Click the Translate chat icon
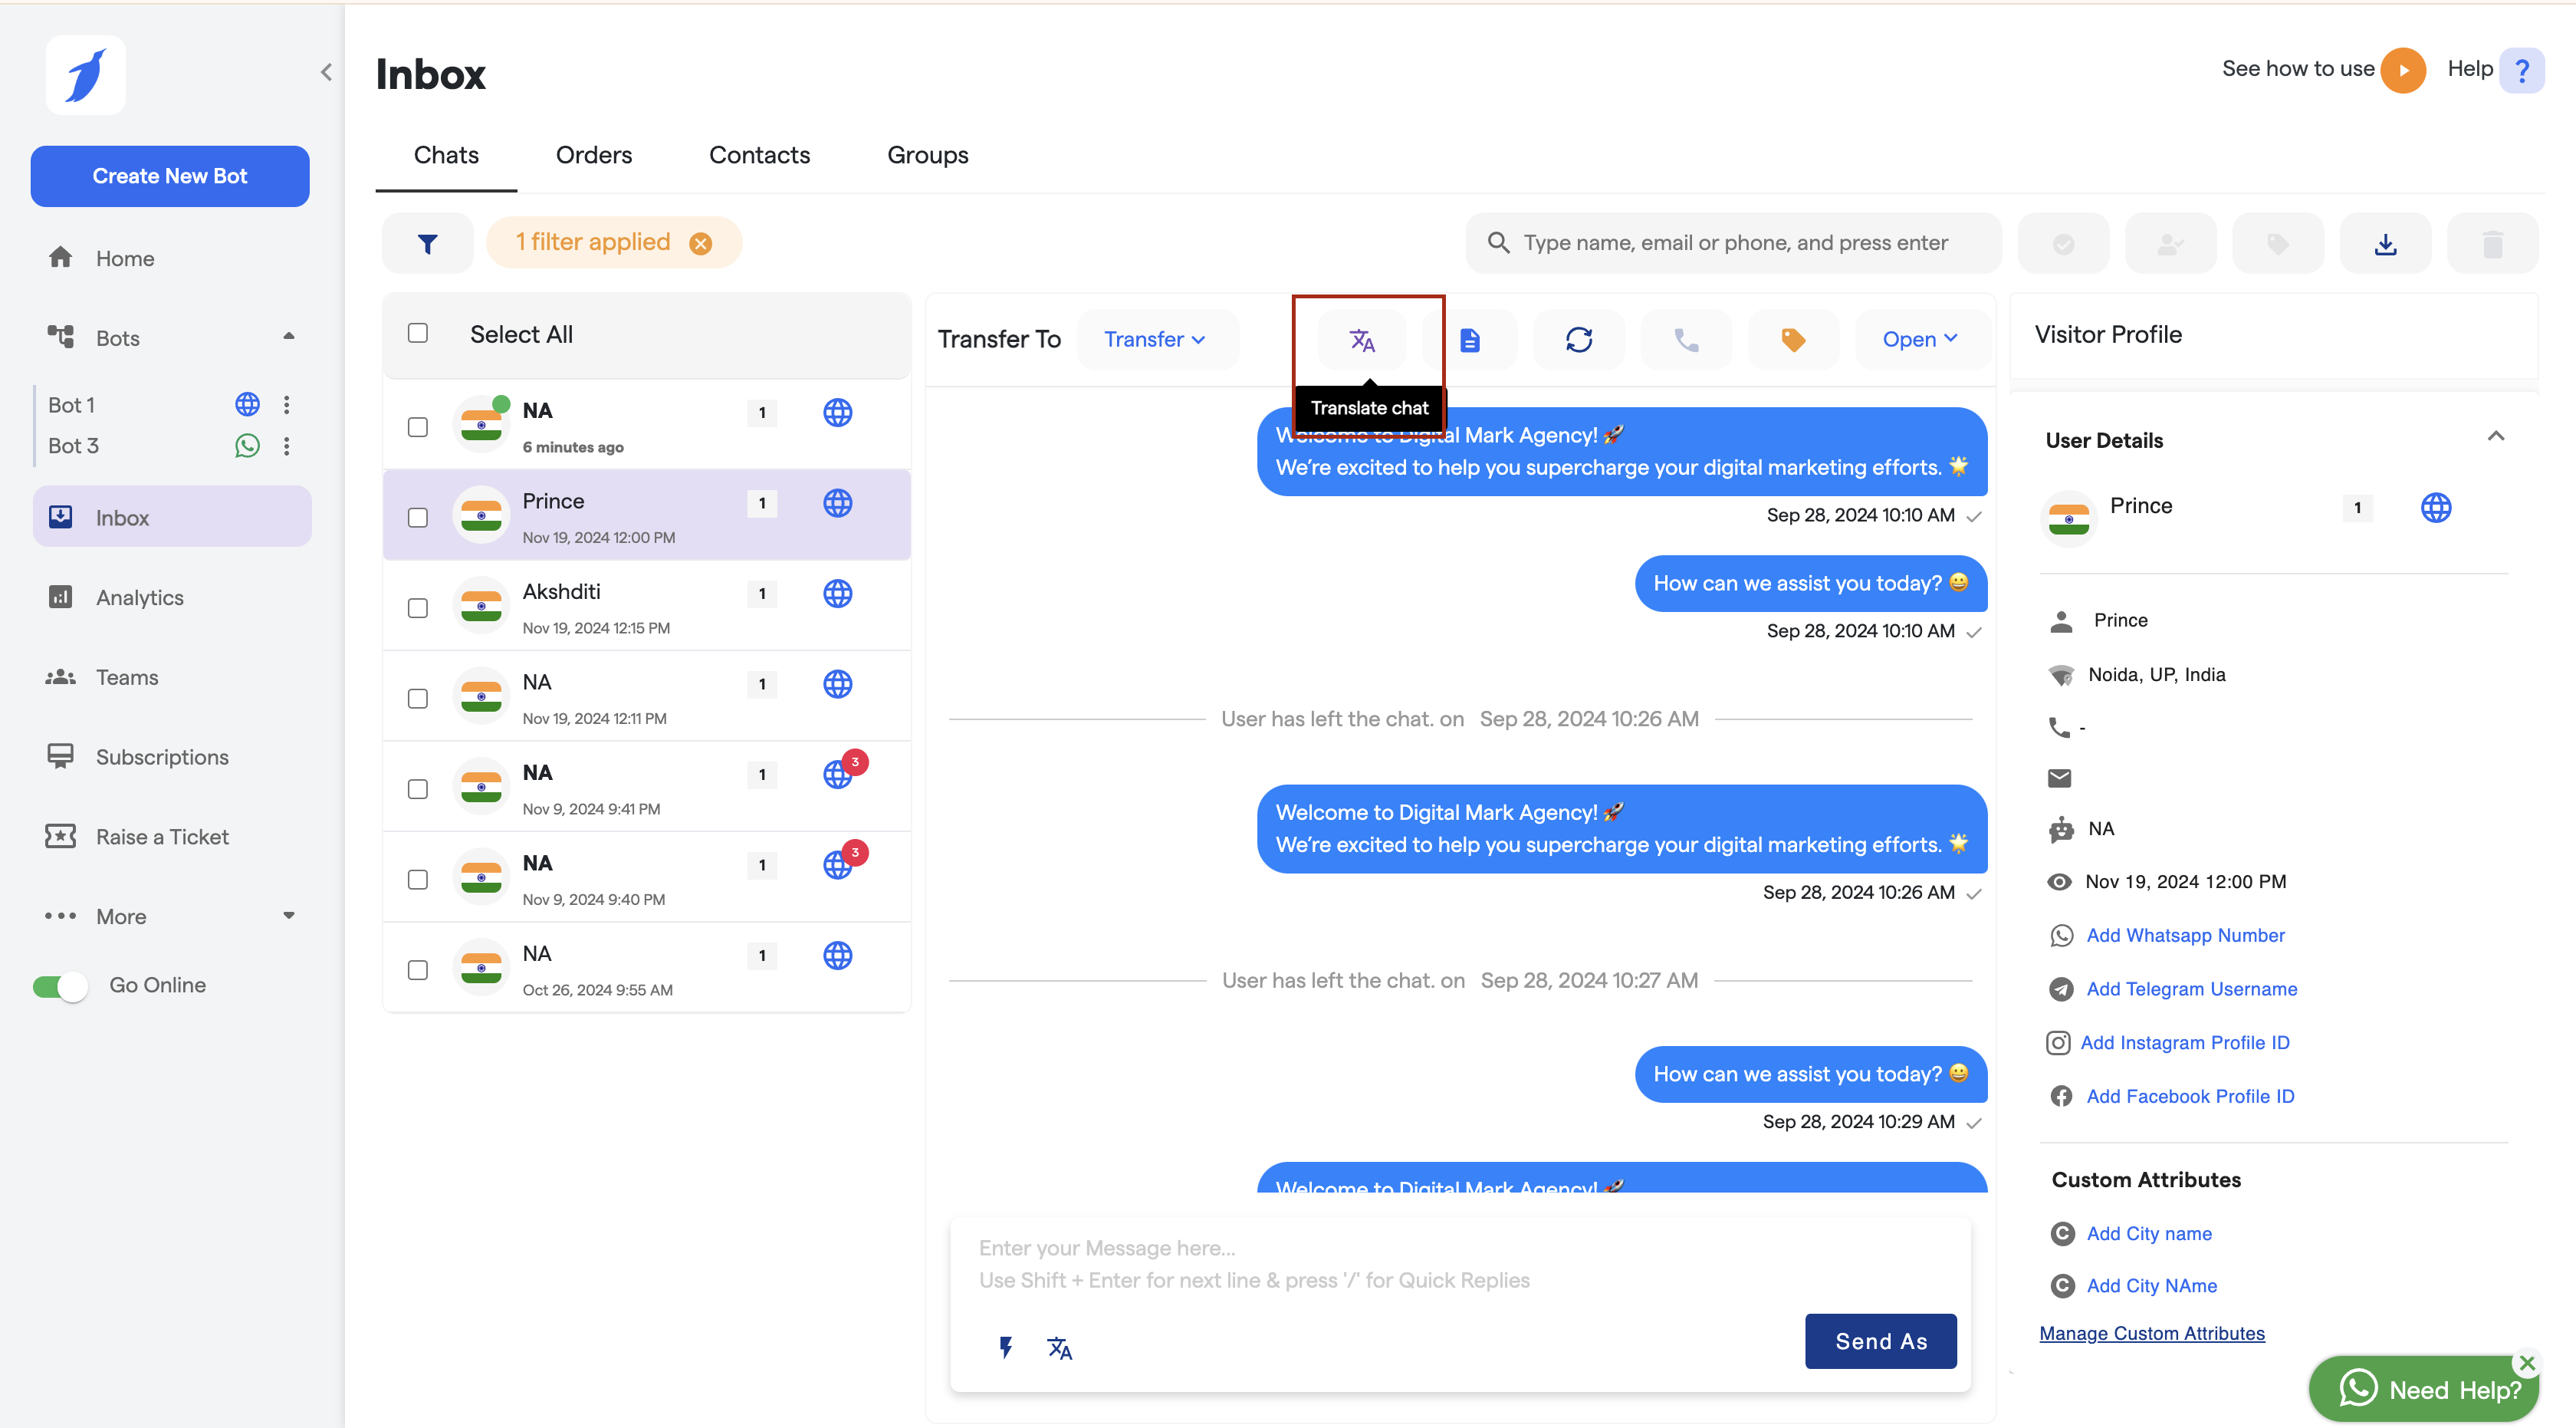The image size is (2576, 1428). [1362, 340]
